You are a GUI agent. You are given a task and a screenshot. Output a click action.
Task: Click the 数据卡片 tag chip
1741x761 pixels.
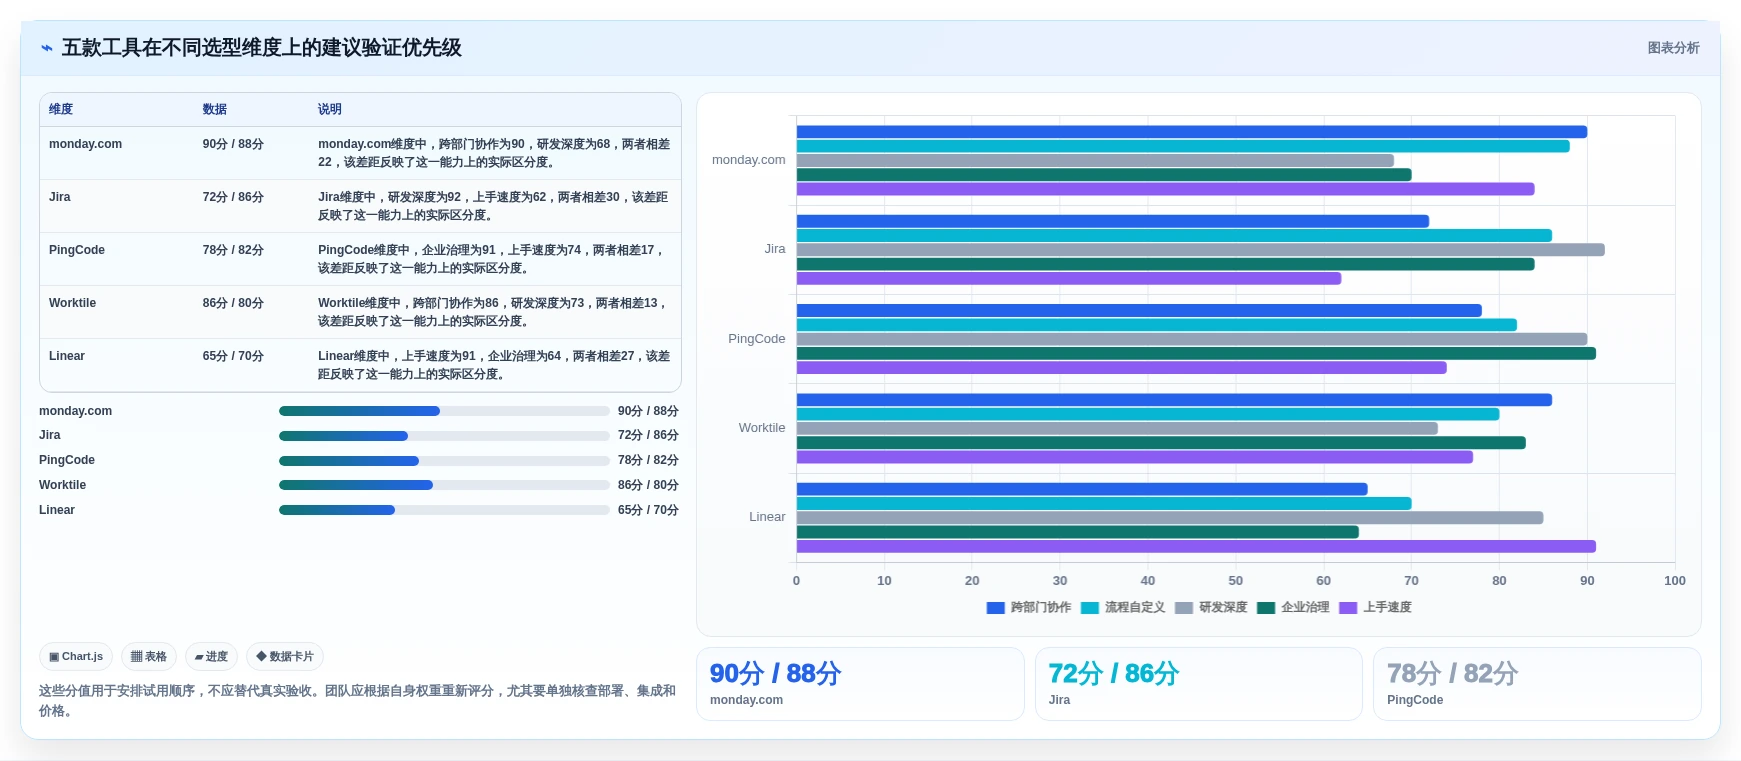pos(285,657)
